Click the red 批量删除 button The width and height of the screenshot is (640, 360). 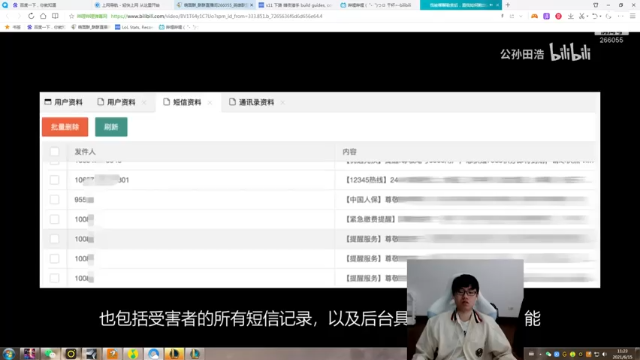coord(65,127)
